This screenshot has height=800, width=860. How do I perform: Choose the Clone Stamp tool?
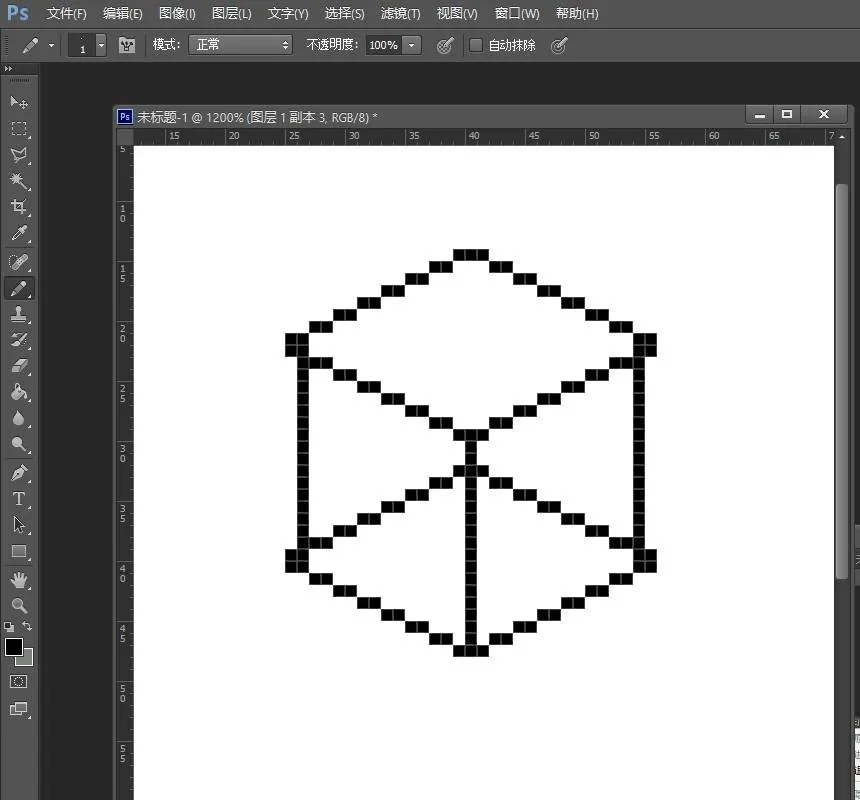pyautogui.click(x=19, y=314)
